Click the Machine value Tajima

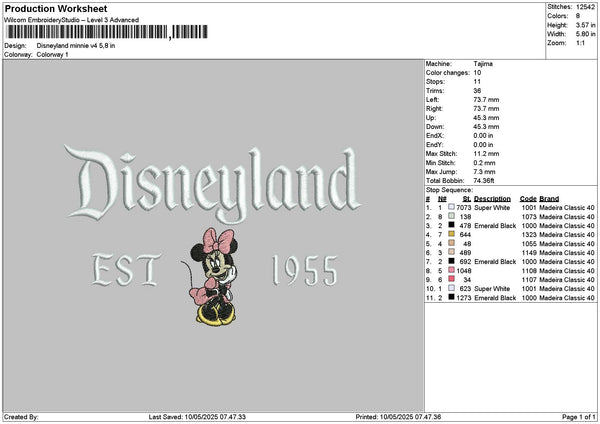[483, 64]
